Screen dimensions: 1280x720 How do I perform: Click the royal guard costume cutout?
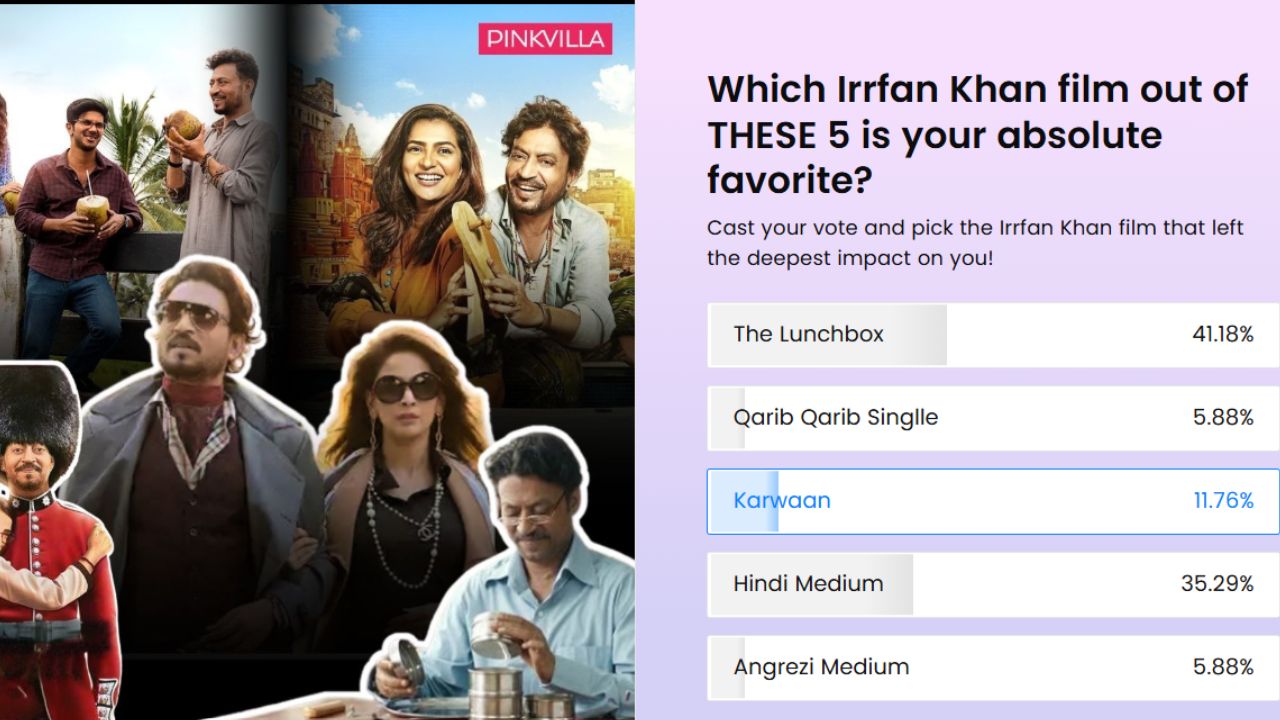pyautogui.click(x=55, y=540)
